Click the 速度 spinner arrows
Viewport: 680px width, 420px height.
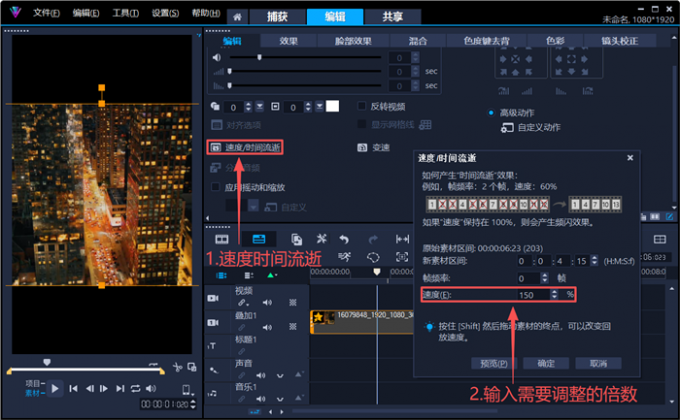pyautogui.click(x=554, y=295)
